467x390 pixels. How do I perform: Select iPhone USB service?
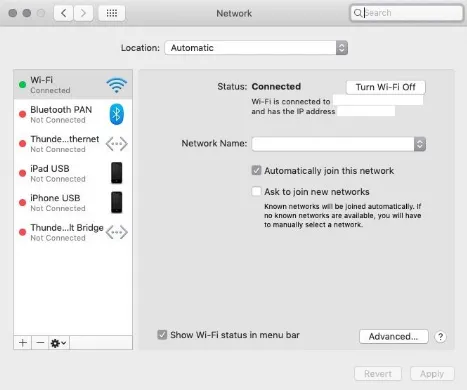click(x=73, y=203)
